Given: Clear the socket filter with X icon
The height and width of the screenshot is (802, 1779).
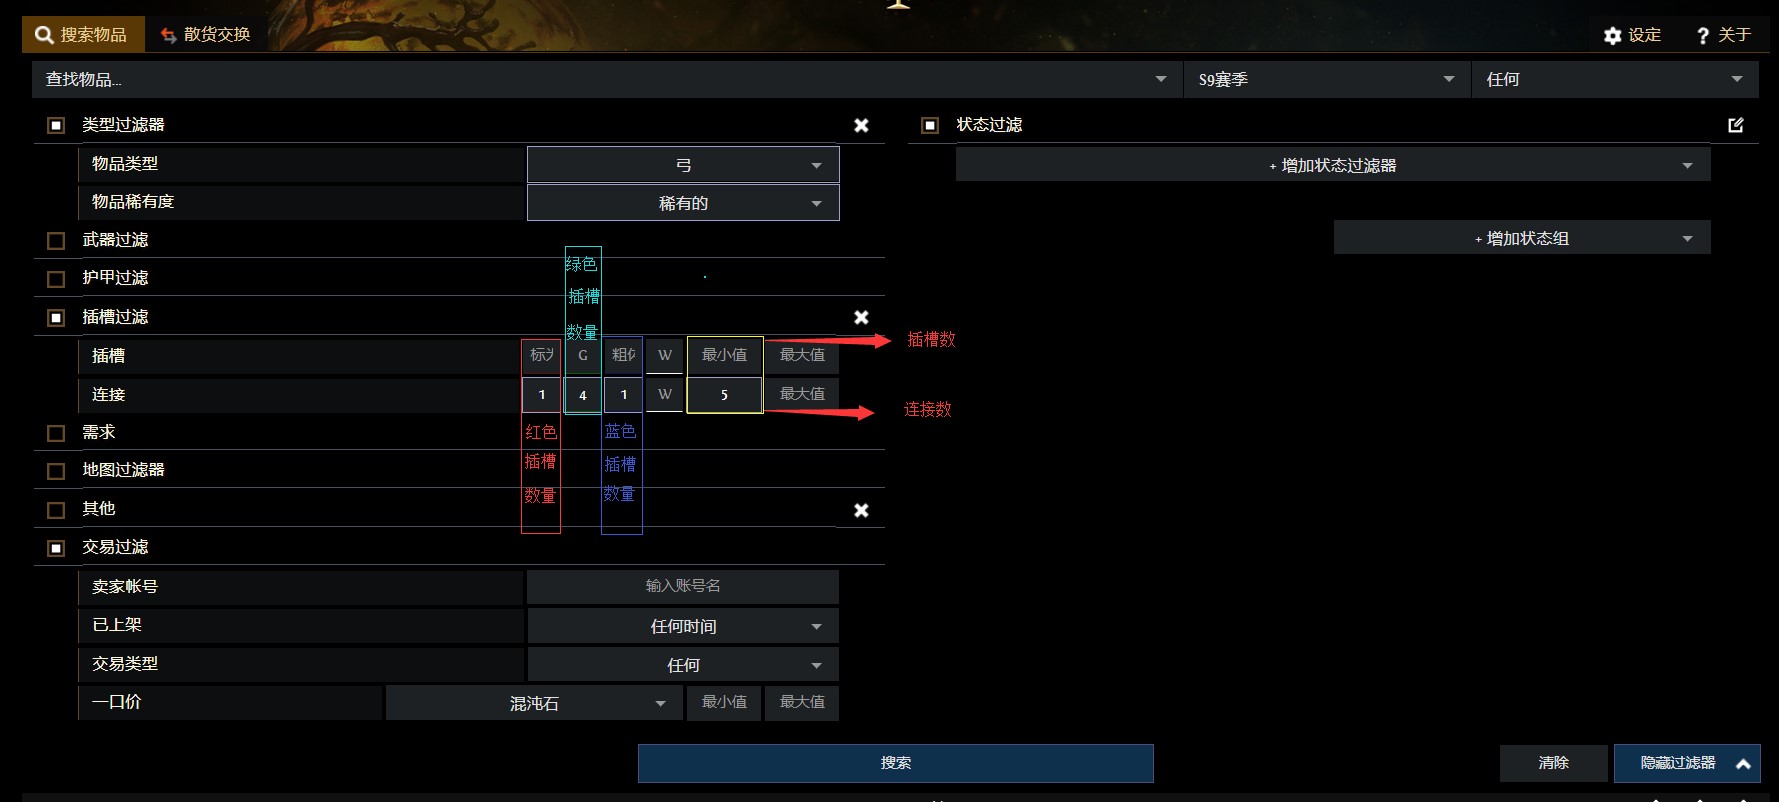Looking at the screenshot, I should (861, 317).
